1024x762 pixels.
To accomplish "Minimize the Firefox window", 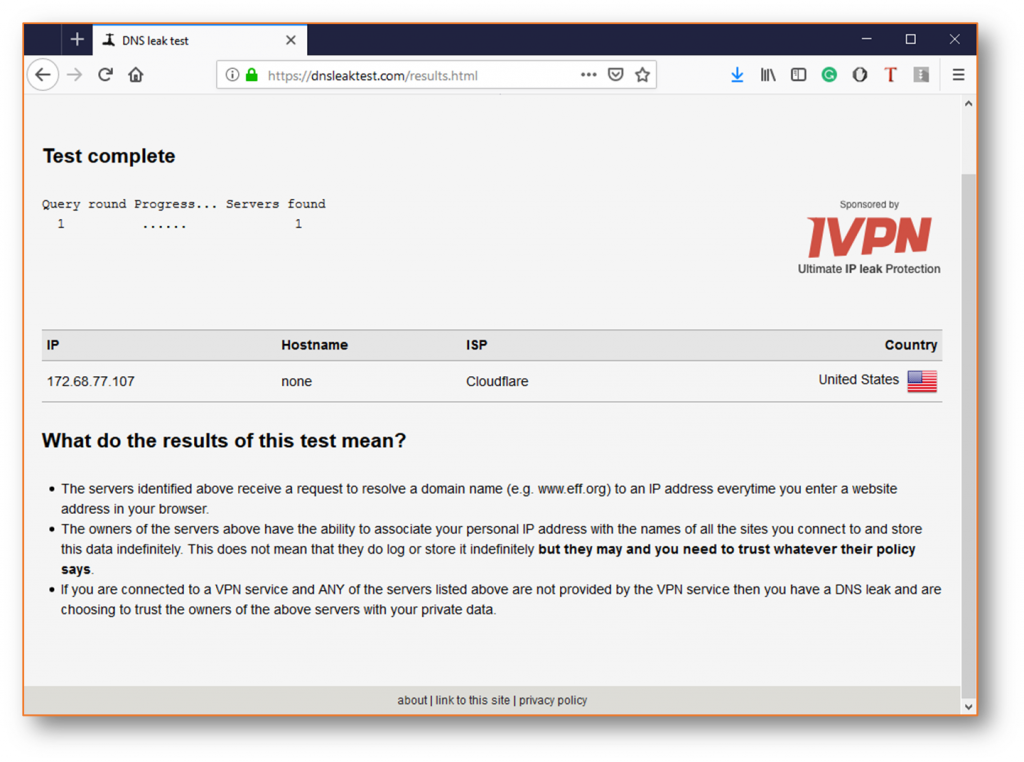I will (867, 39).
